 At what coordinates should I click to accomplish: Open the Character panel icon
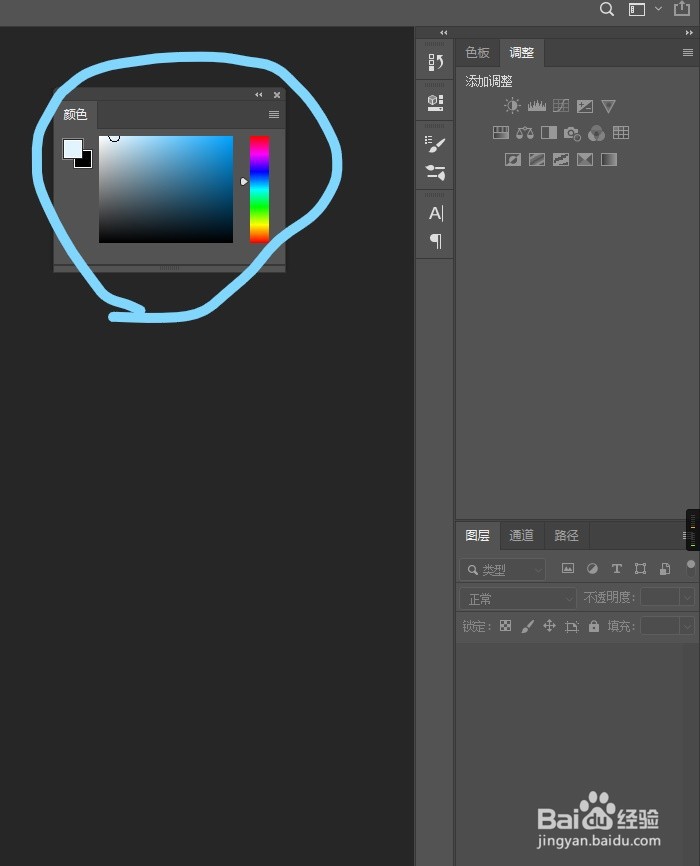[435, 213]
